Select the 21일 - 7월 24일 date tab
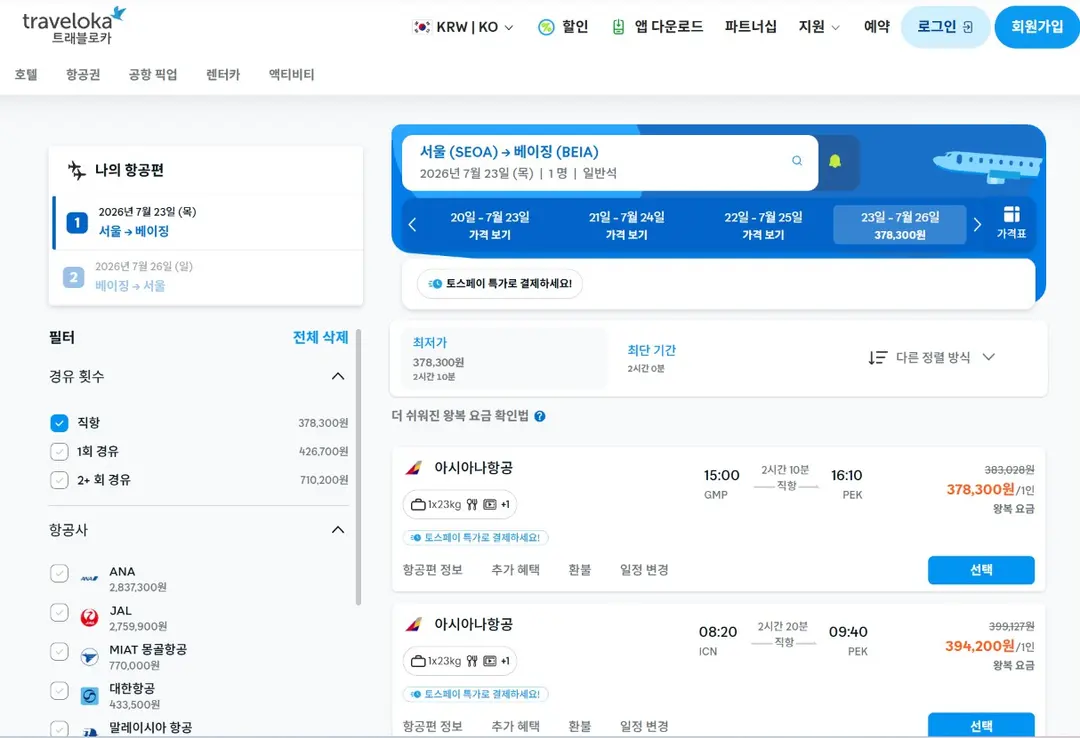The height and width of the screenshot is (738, 1080). coord(626,225)
